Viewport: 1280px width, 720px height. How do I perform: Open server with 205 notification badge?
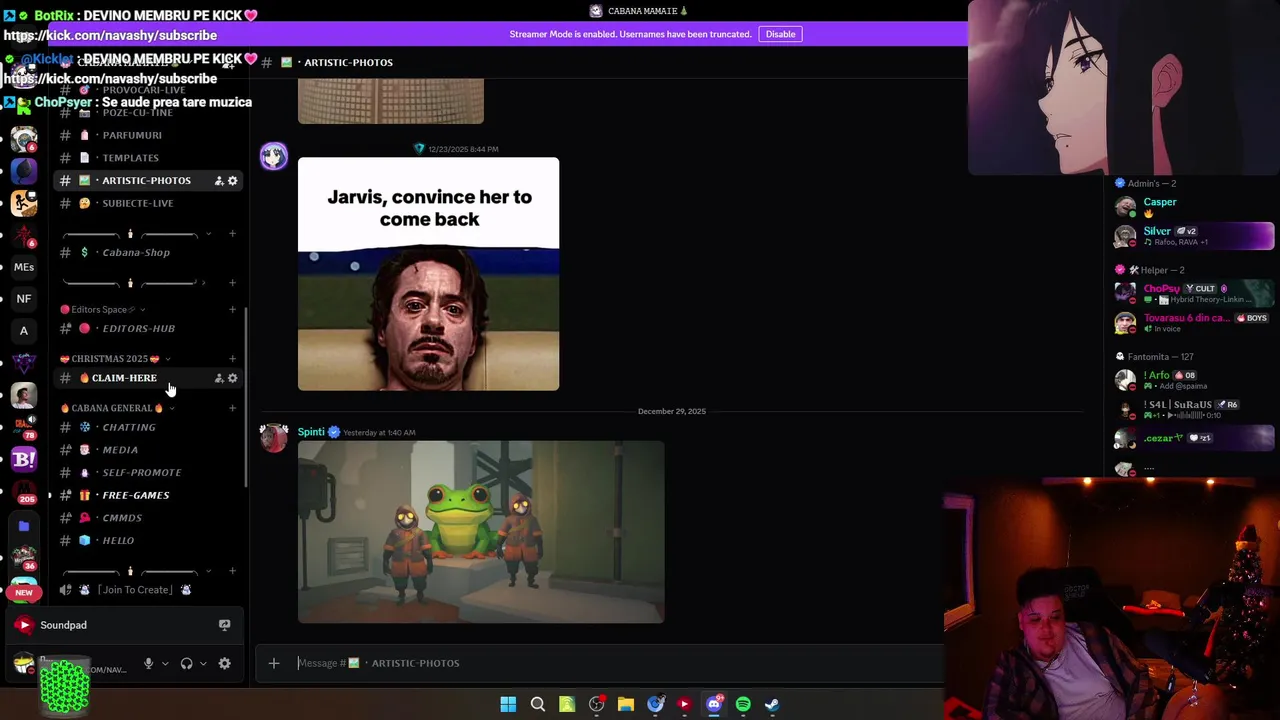pyautogui.click(x=24, y=491)
